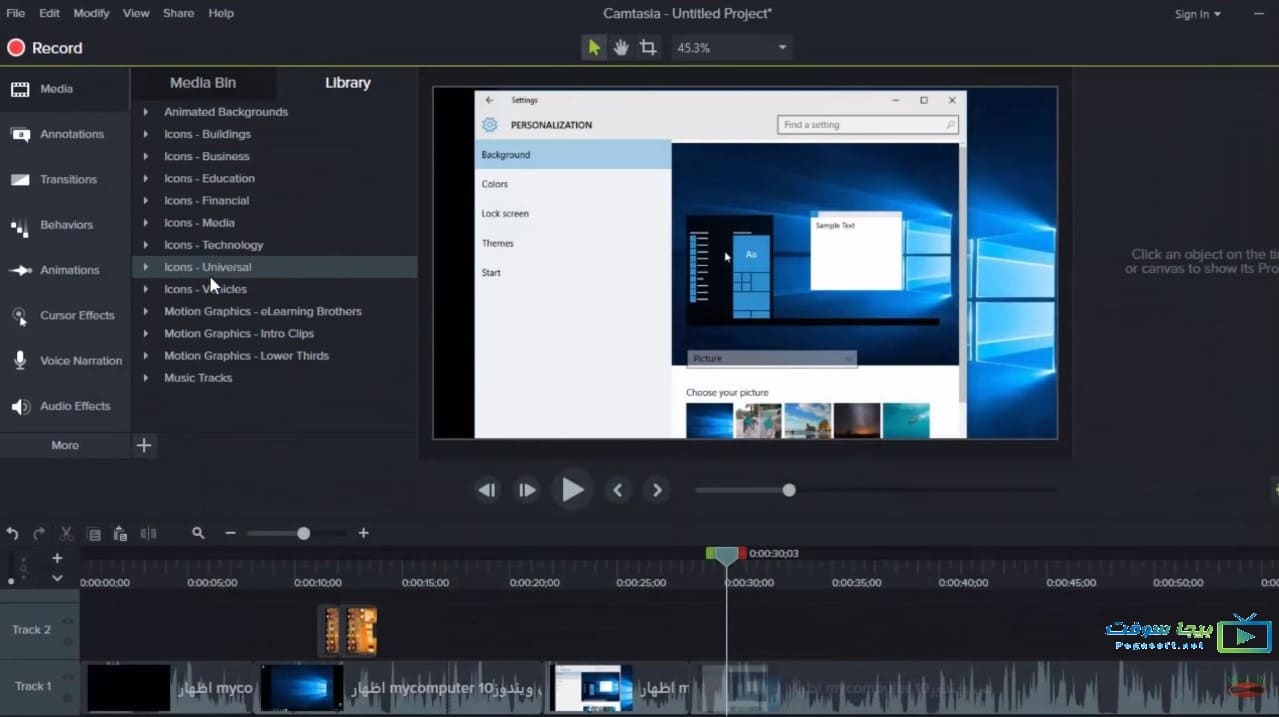Jump to previous clip with left chevron
1279x717 pixels.
617,490
